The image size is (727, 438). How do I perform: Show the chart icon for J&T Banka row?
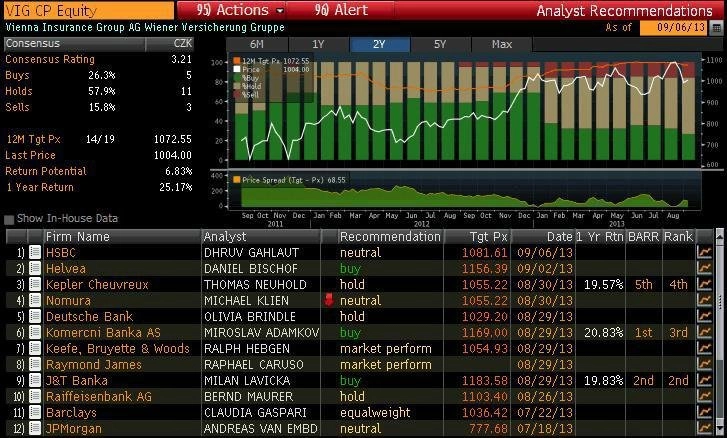point(704,380)
